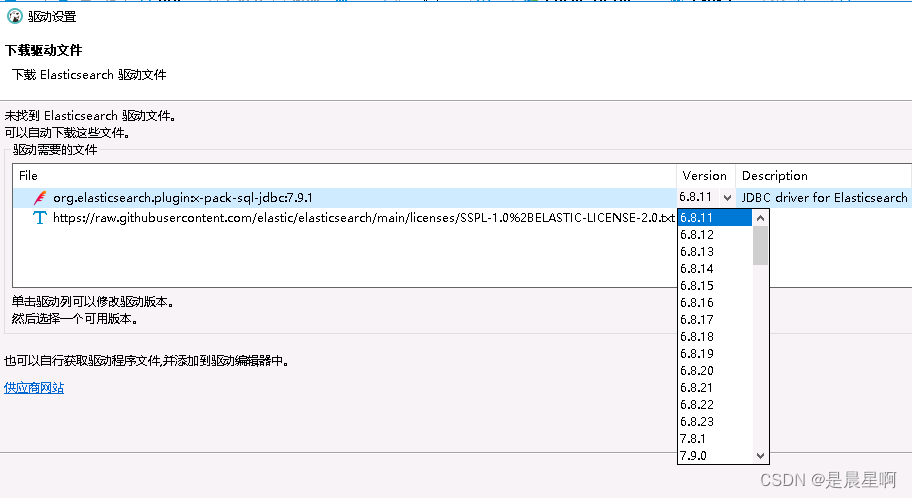Pick version 6.8.21 in the list
912x498 pixels.
coord(715,387)
